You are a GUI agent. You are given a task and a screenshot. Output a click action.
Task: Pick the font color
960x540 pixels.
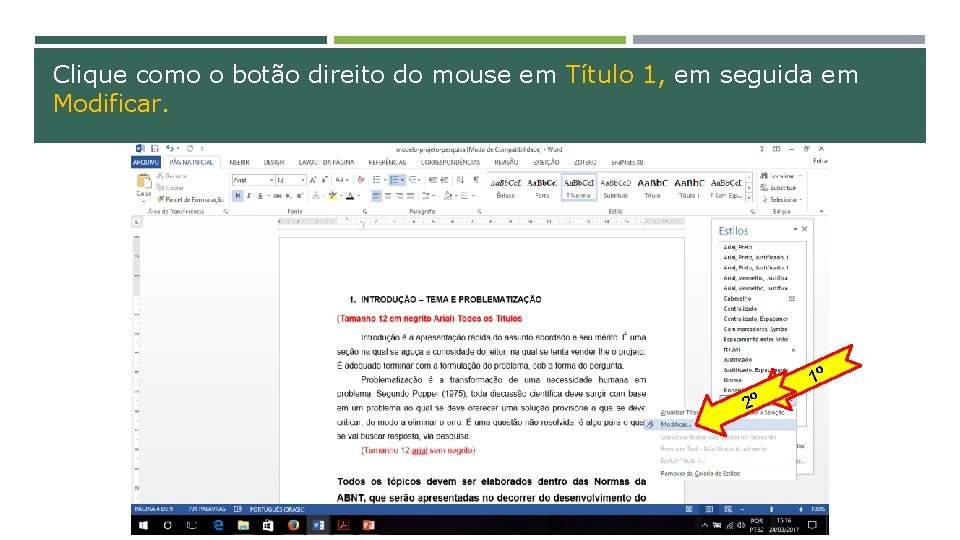350,196
